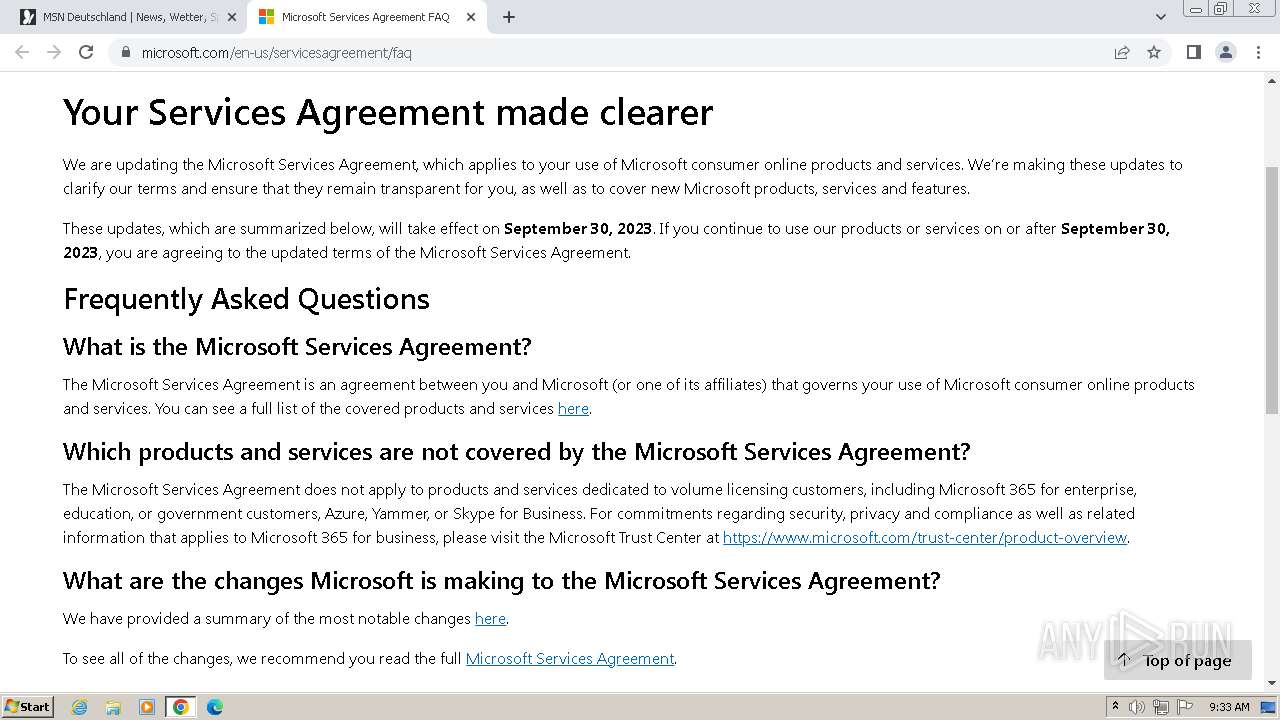Close the MSN Deutschland tab
Screen dimensions: 1280x720
(x=232, y=17)
